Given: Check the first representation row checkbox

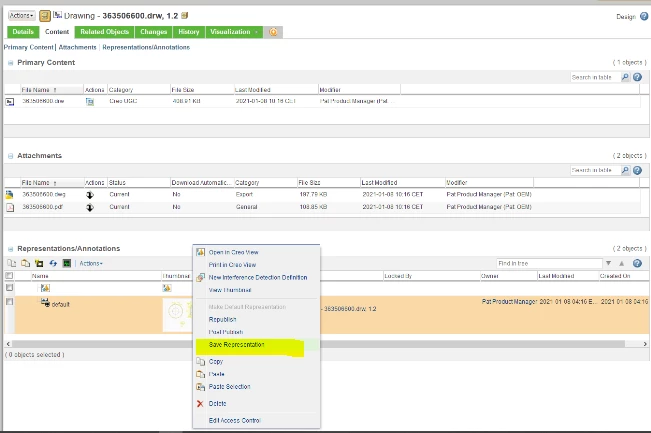Looking at the screenshot, I should [9, 288].
